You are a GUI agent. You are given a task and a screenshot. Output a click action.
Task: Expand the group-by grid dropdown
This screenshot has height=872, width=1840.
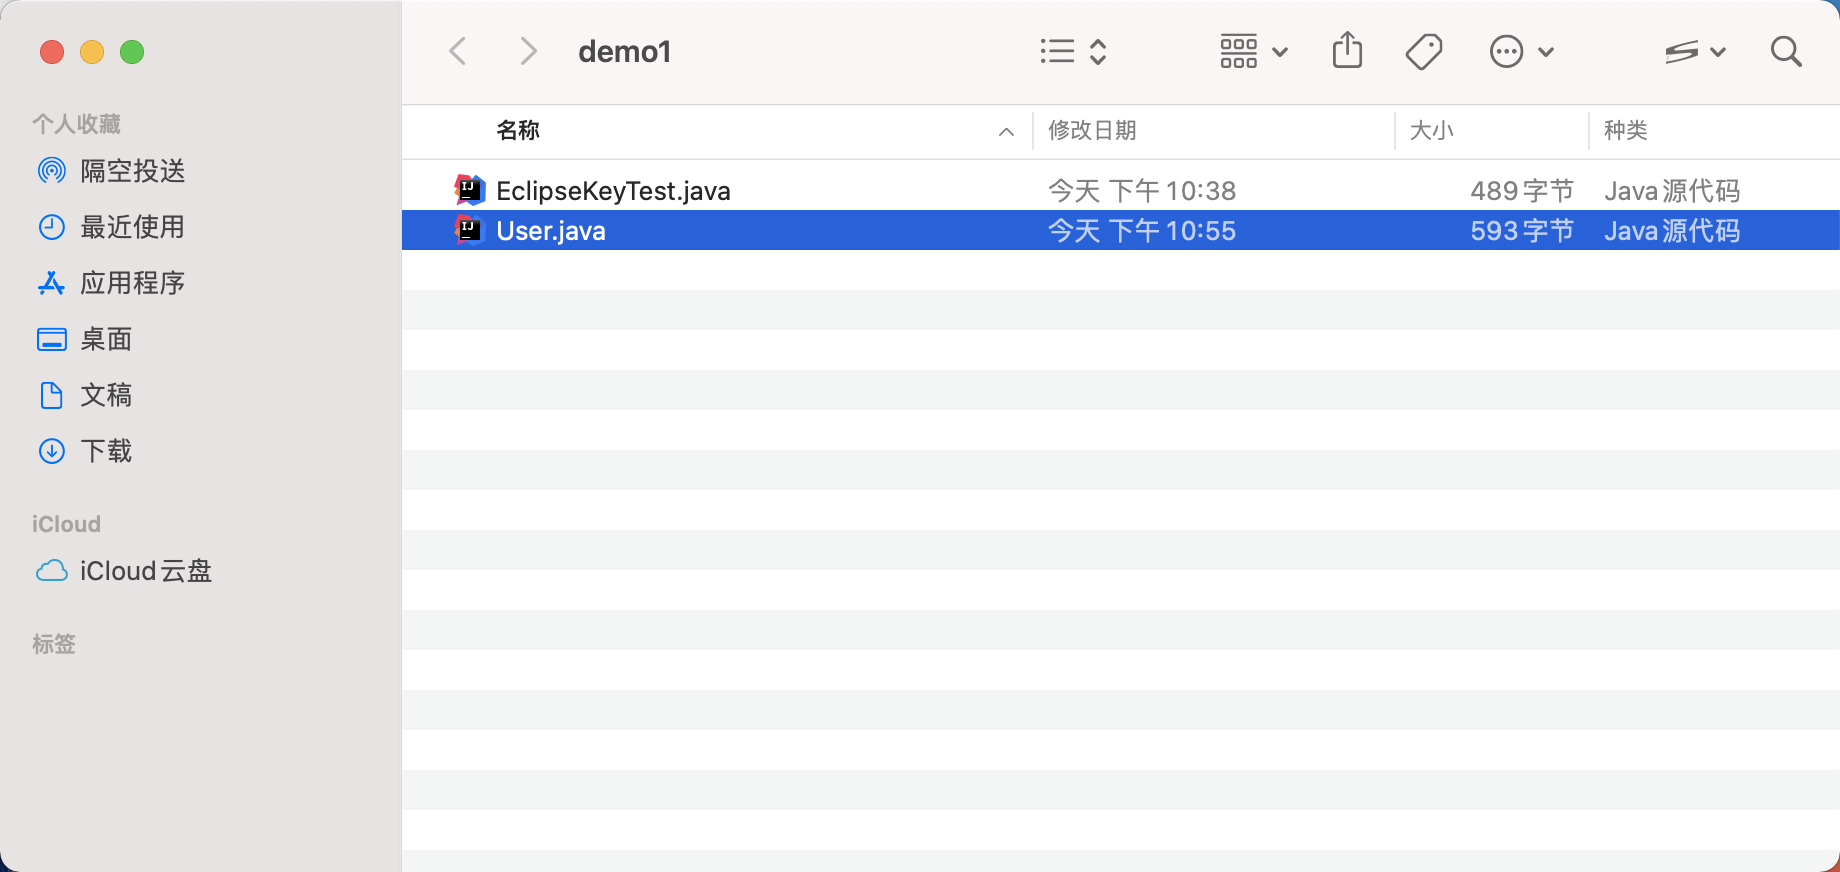pyautogui.click(x=1253, y=51)
